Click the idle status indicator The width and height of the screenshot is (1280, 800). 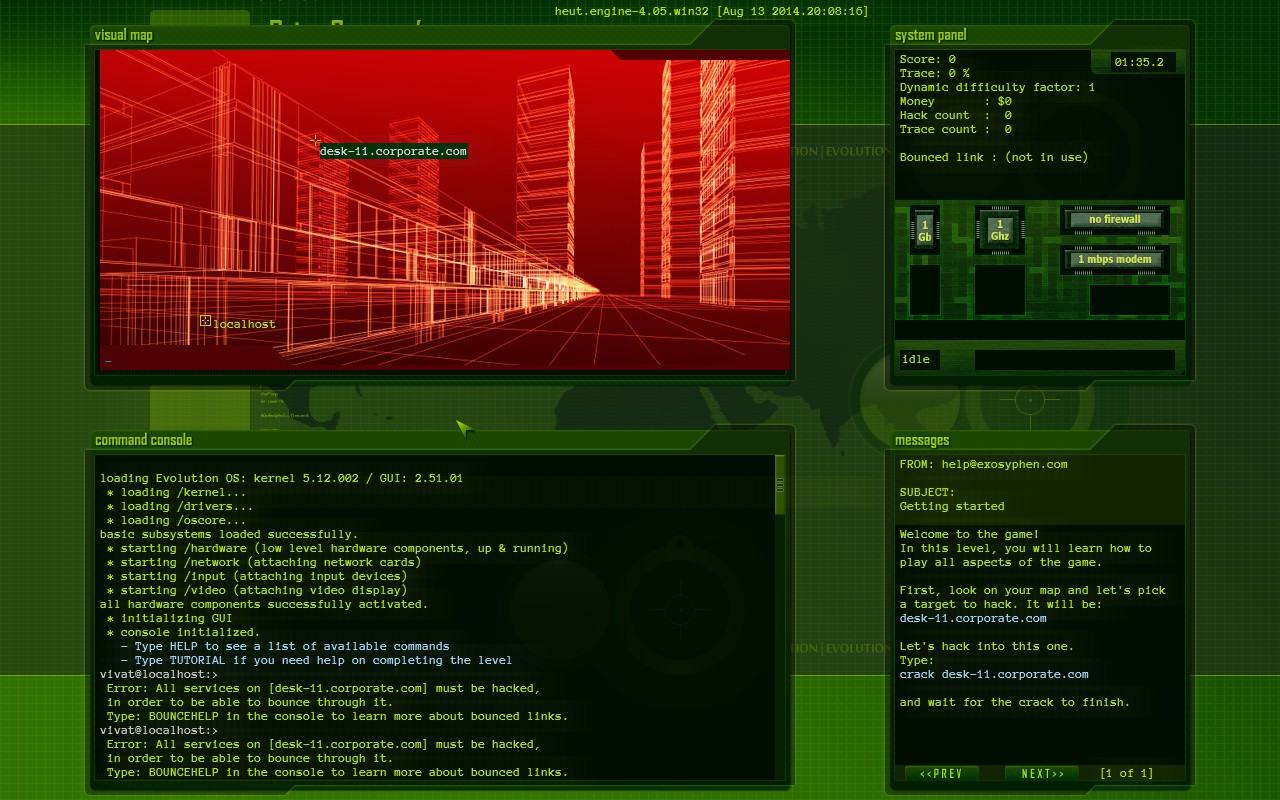click(x=918, y=359)
